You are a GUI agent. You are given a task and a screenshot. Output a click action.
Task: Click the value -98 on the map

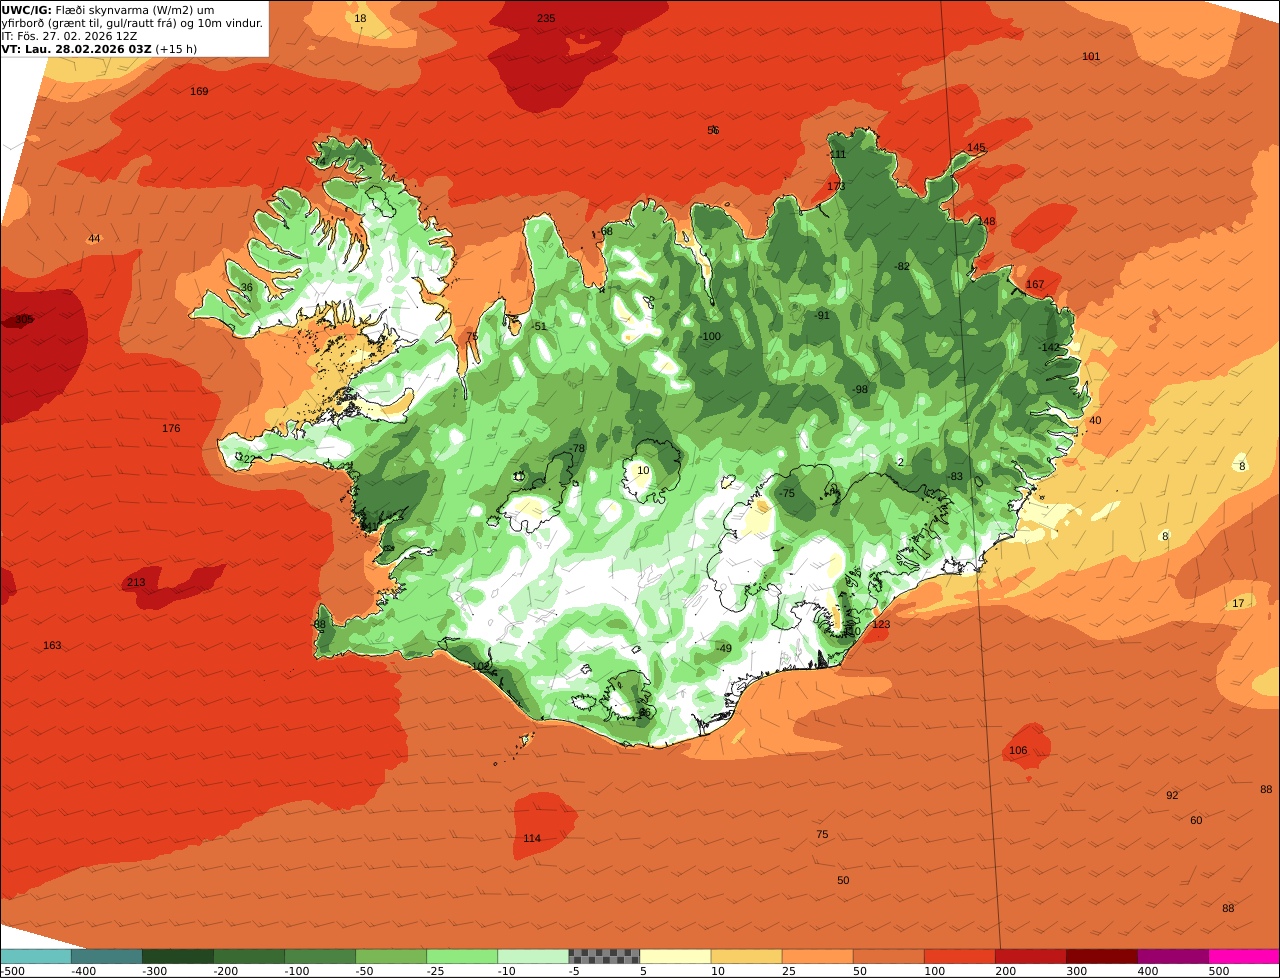tap(859, 389)
